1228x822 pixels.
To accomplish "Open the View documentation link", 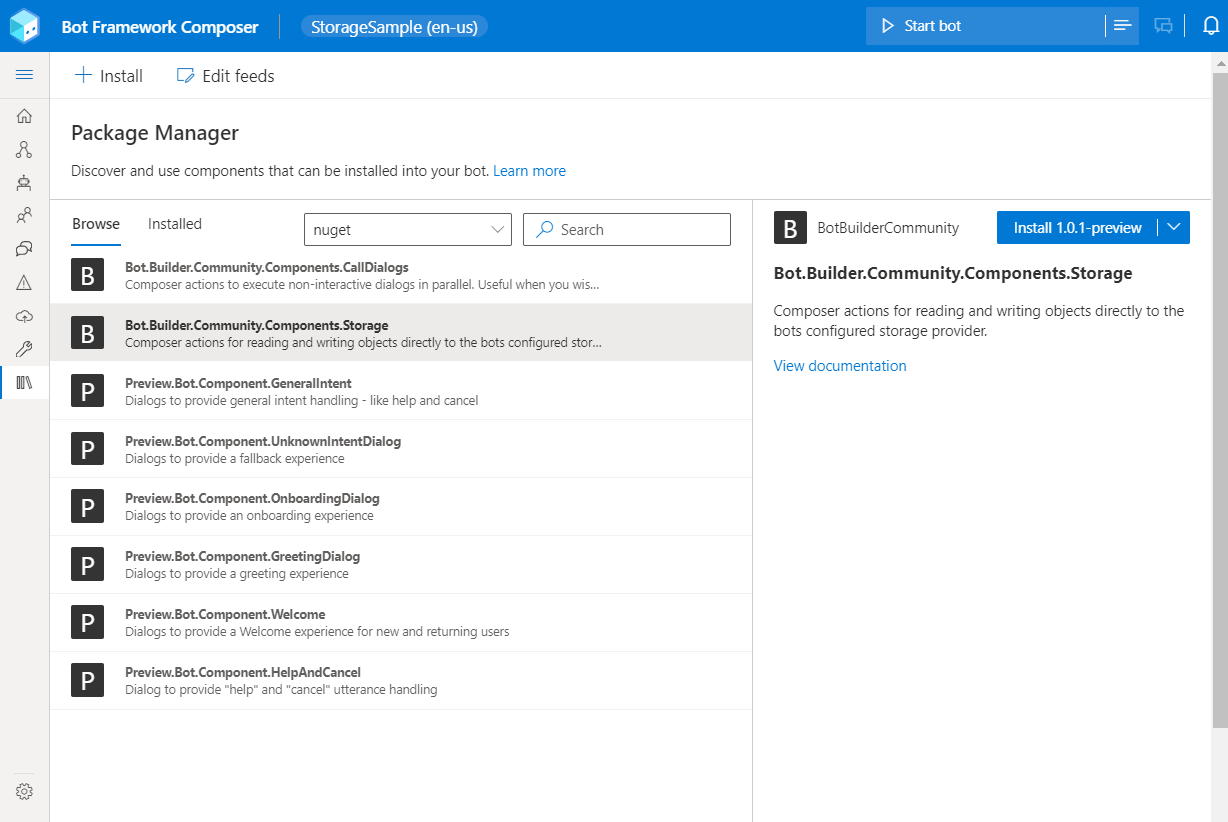I will click(x=839, y=365).
